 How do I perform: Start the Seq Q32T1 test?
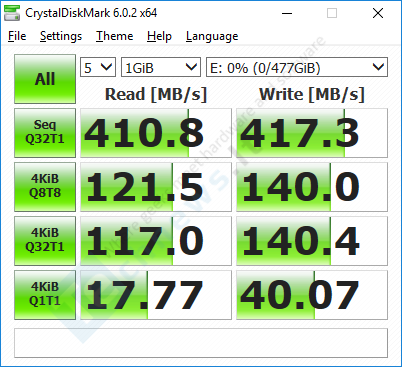[x=45, y=133]
